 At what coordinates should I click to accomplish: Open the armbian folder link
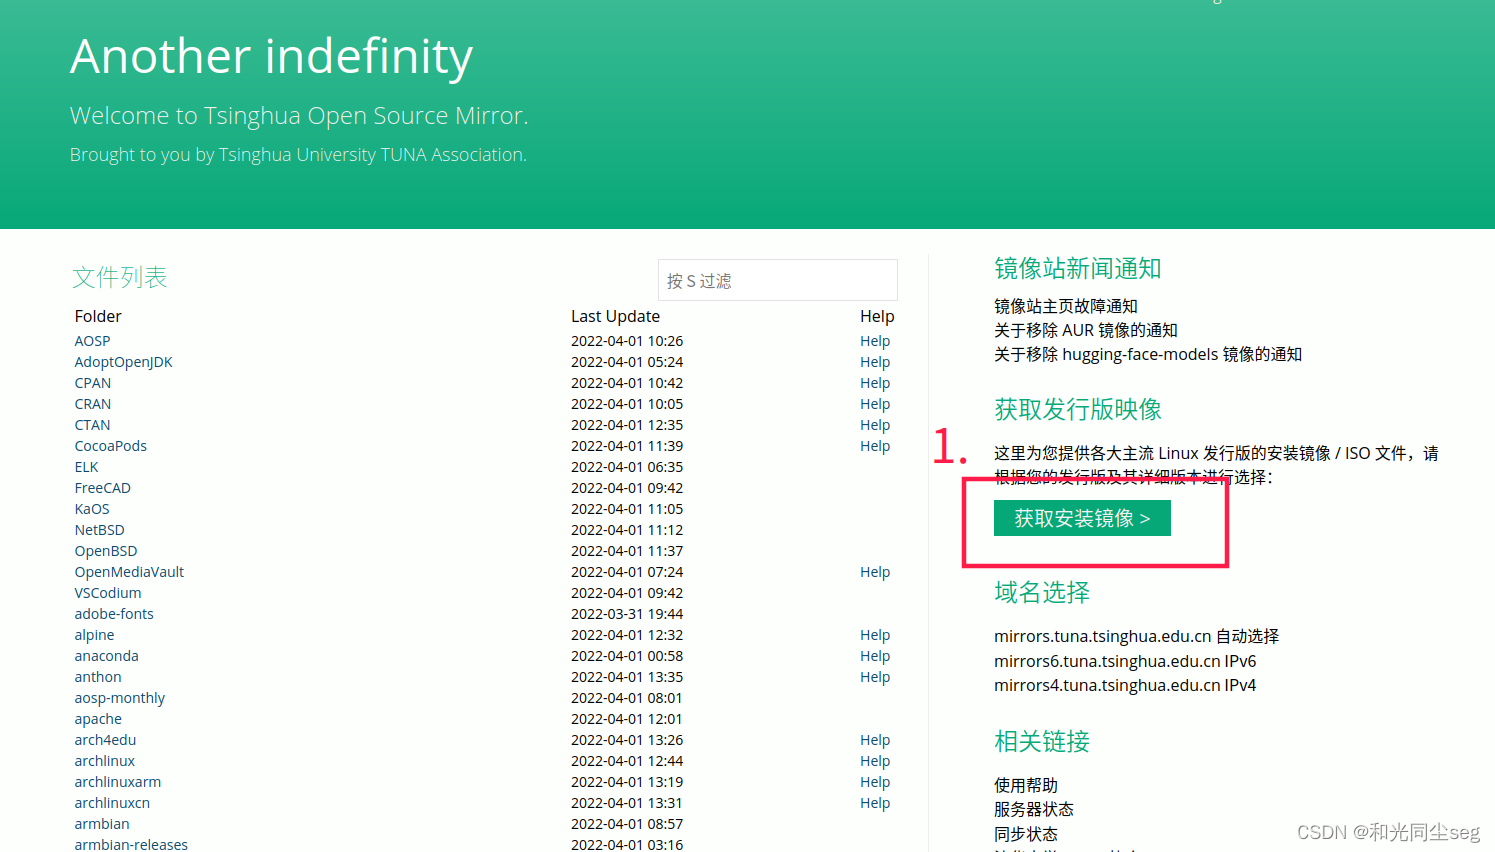(x=102, y=824)
